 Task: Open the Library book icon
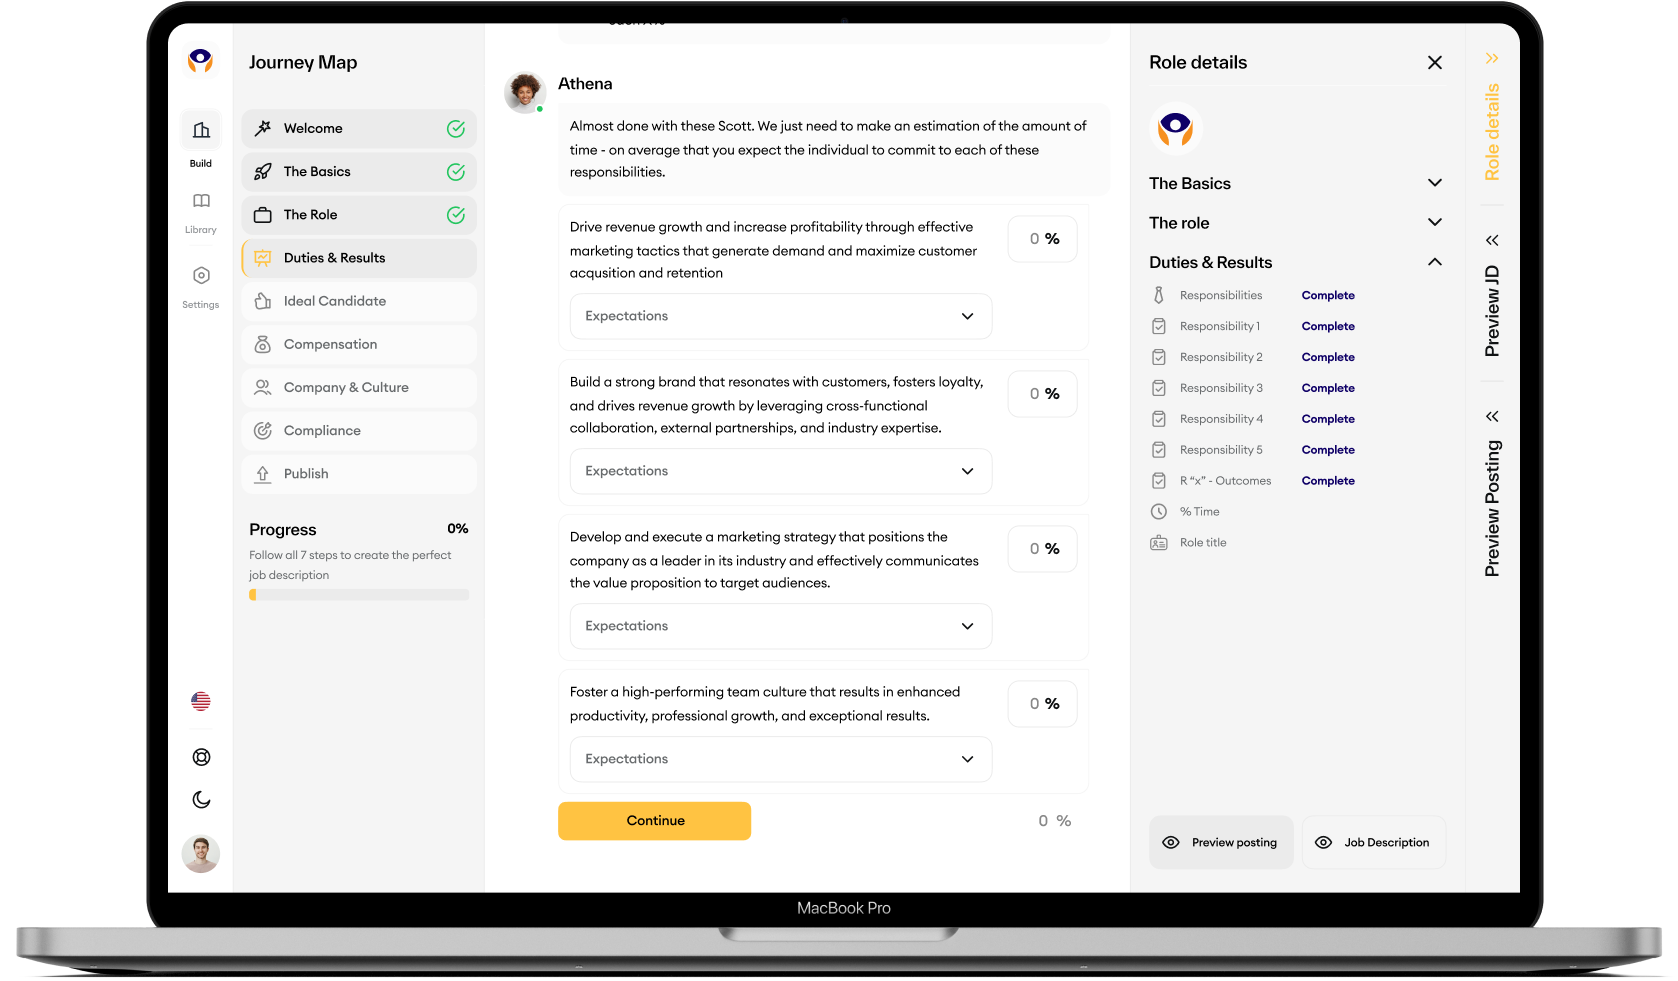coord(201,201)
